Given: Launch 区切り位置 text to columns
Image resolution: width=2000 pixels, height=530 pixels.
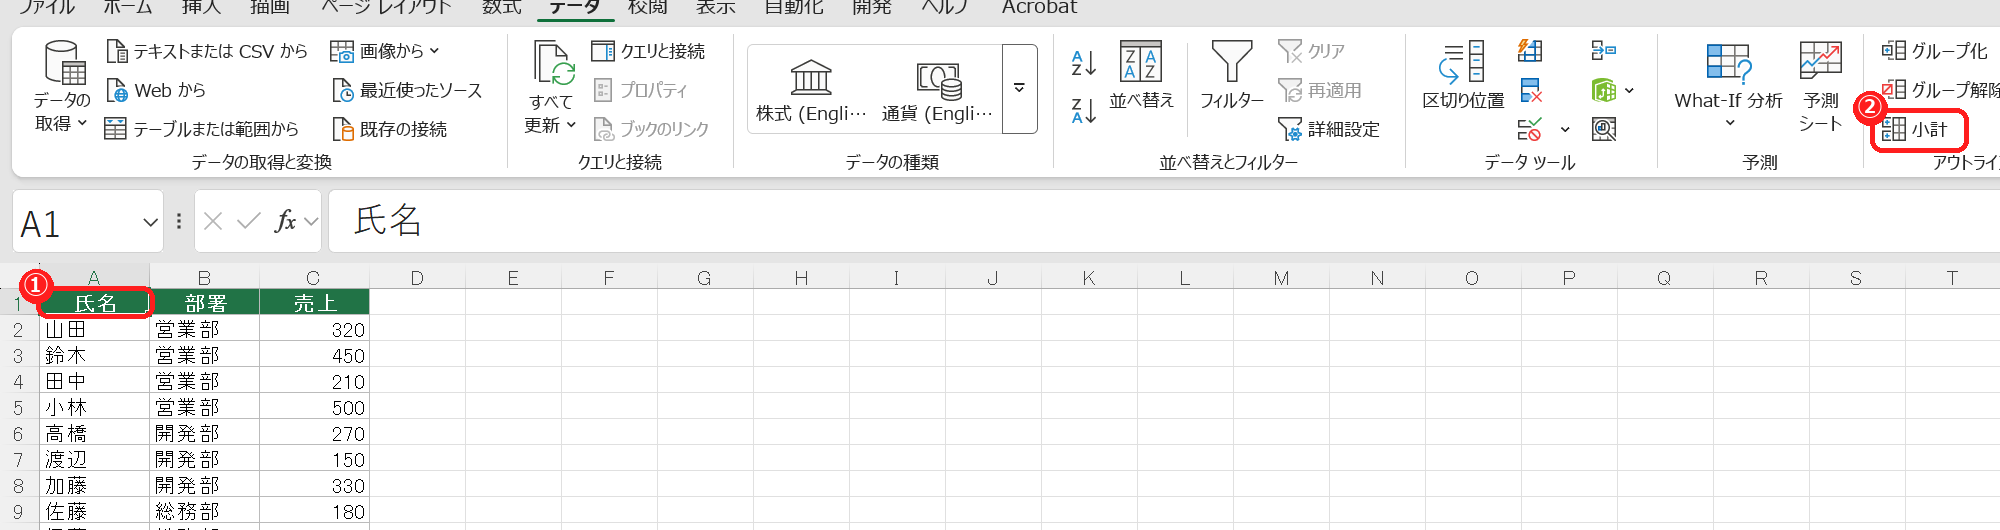Looking at the screenshot, I should 1463,75.
